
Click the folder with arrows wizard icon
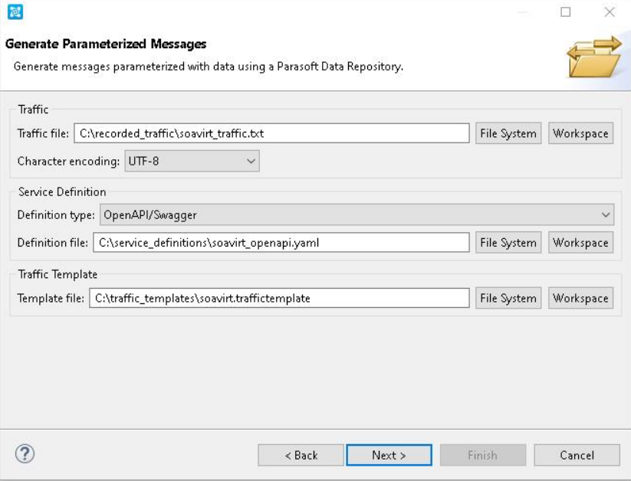click(594, 57)
